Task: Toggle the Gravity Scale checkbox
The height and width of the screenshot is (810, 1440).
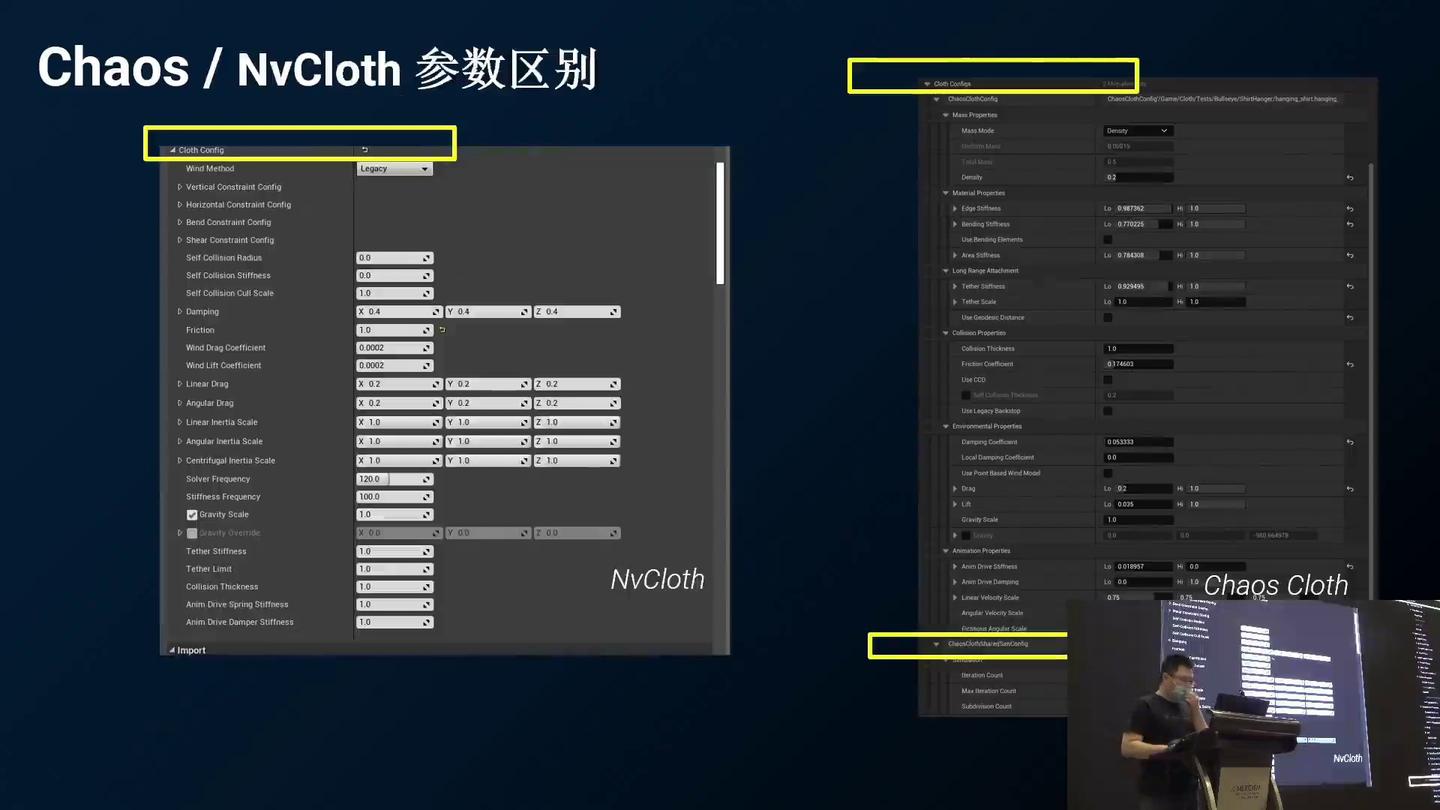Action: pos(192,515)
